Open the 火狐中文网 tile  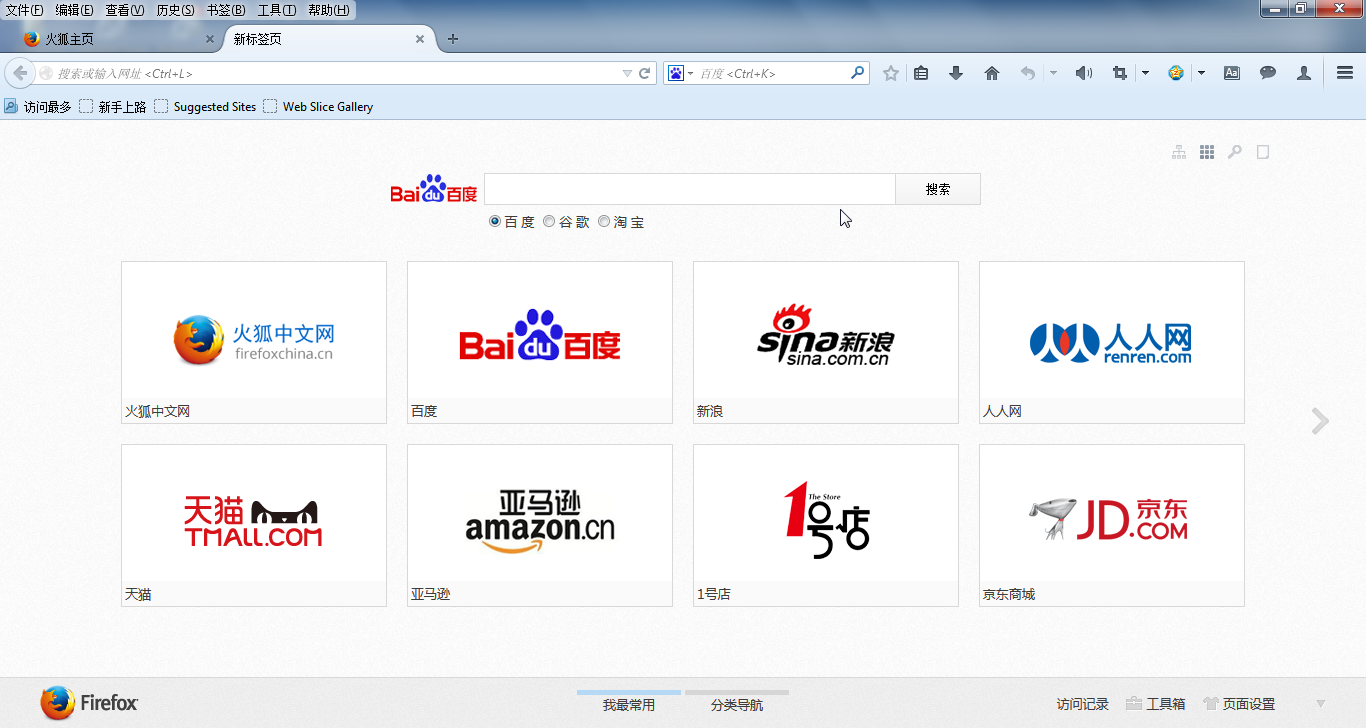(x=254, y=342)
